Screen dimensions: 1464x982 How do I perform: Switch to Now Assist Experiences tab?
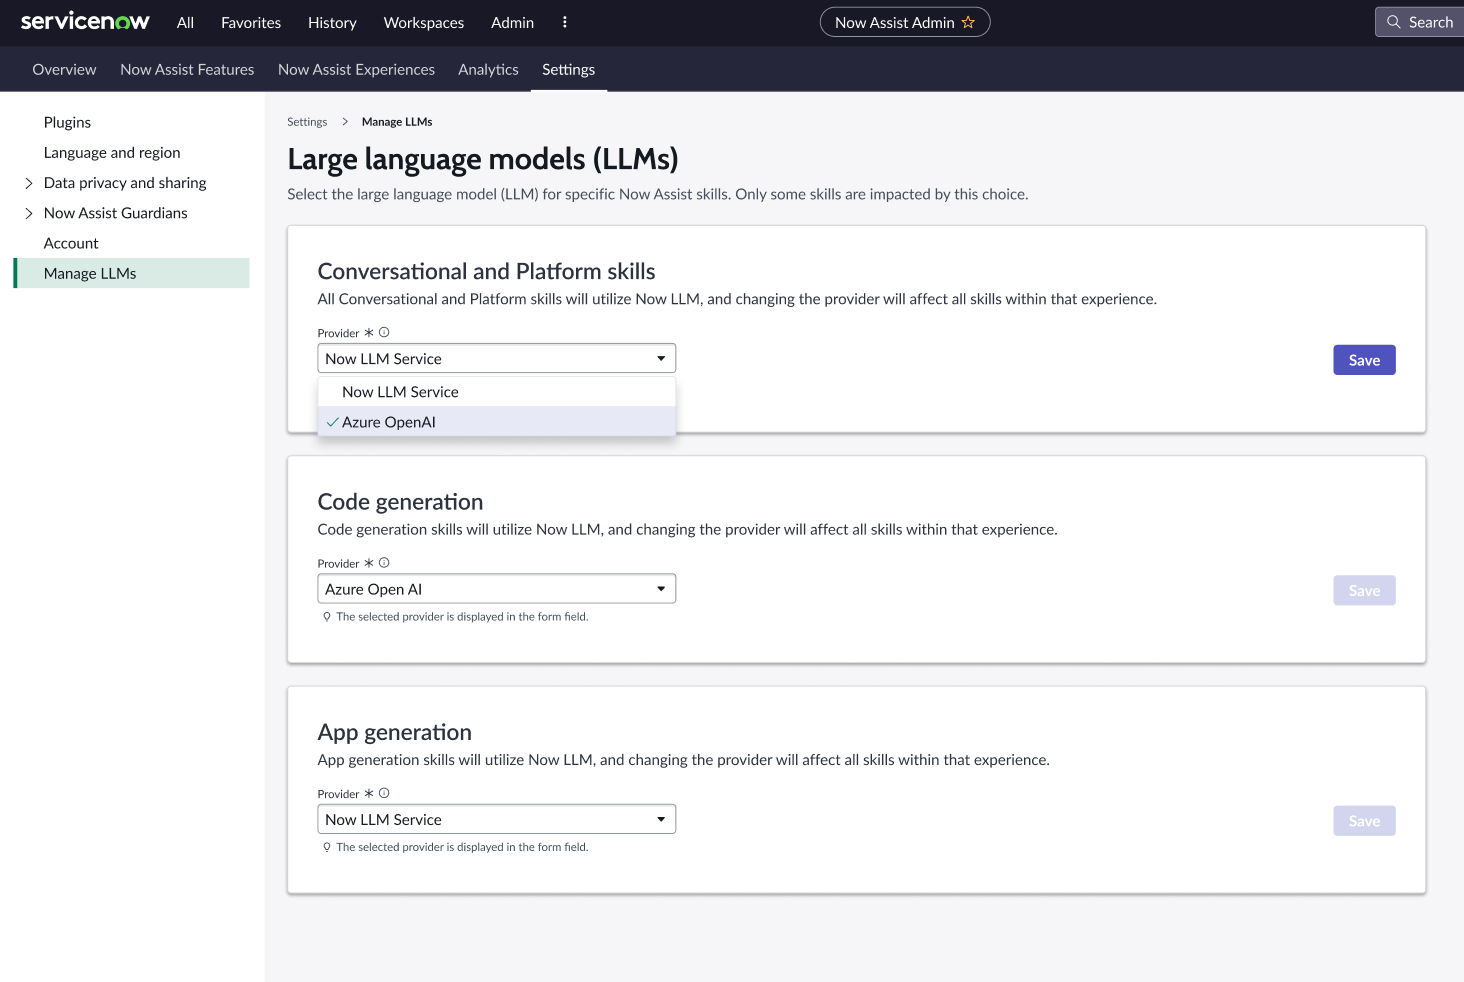[x=356, y=69]
